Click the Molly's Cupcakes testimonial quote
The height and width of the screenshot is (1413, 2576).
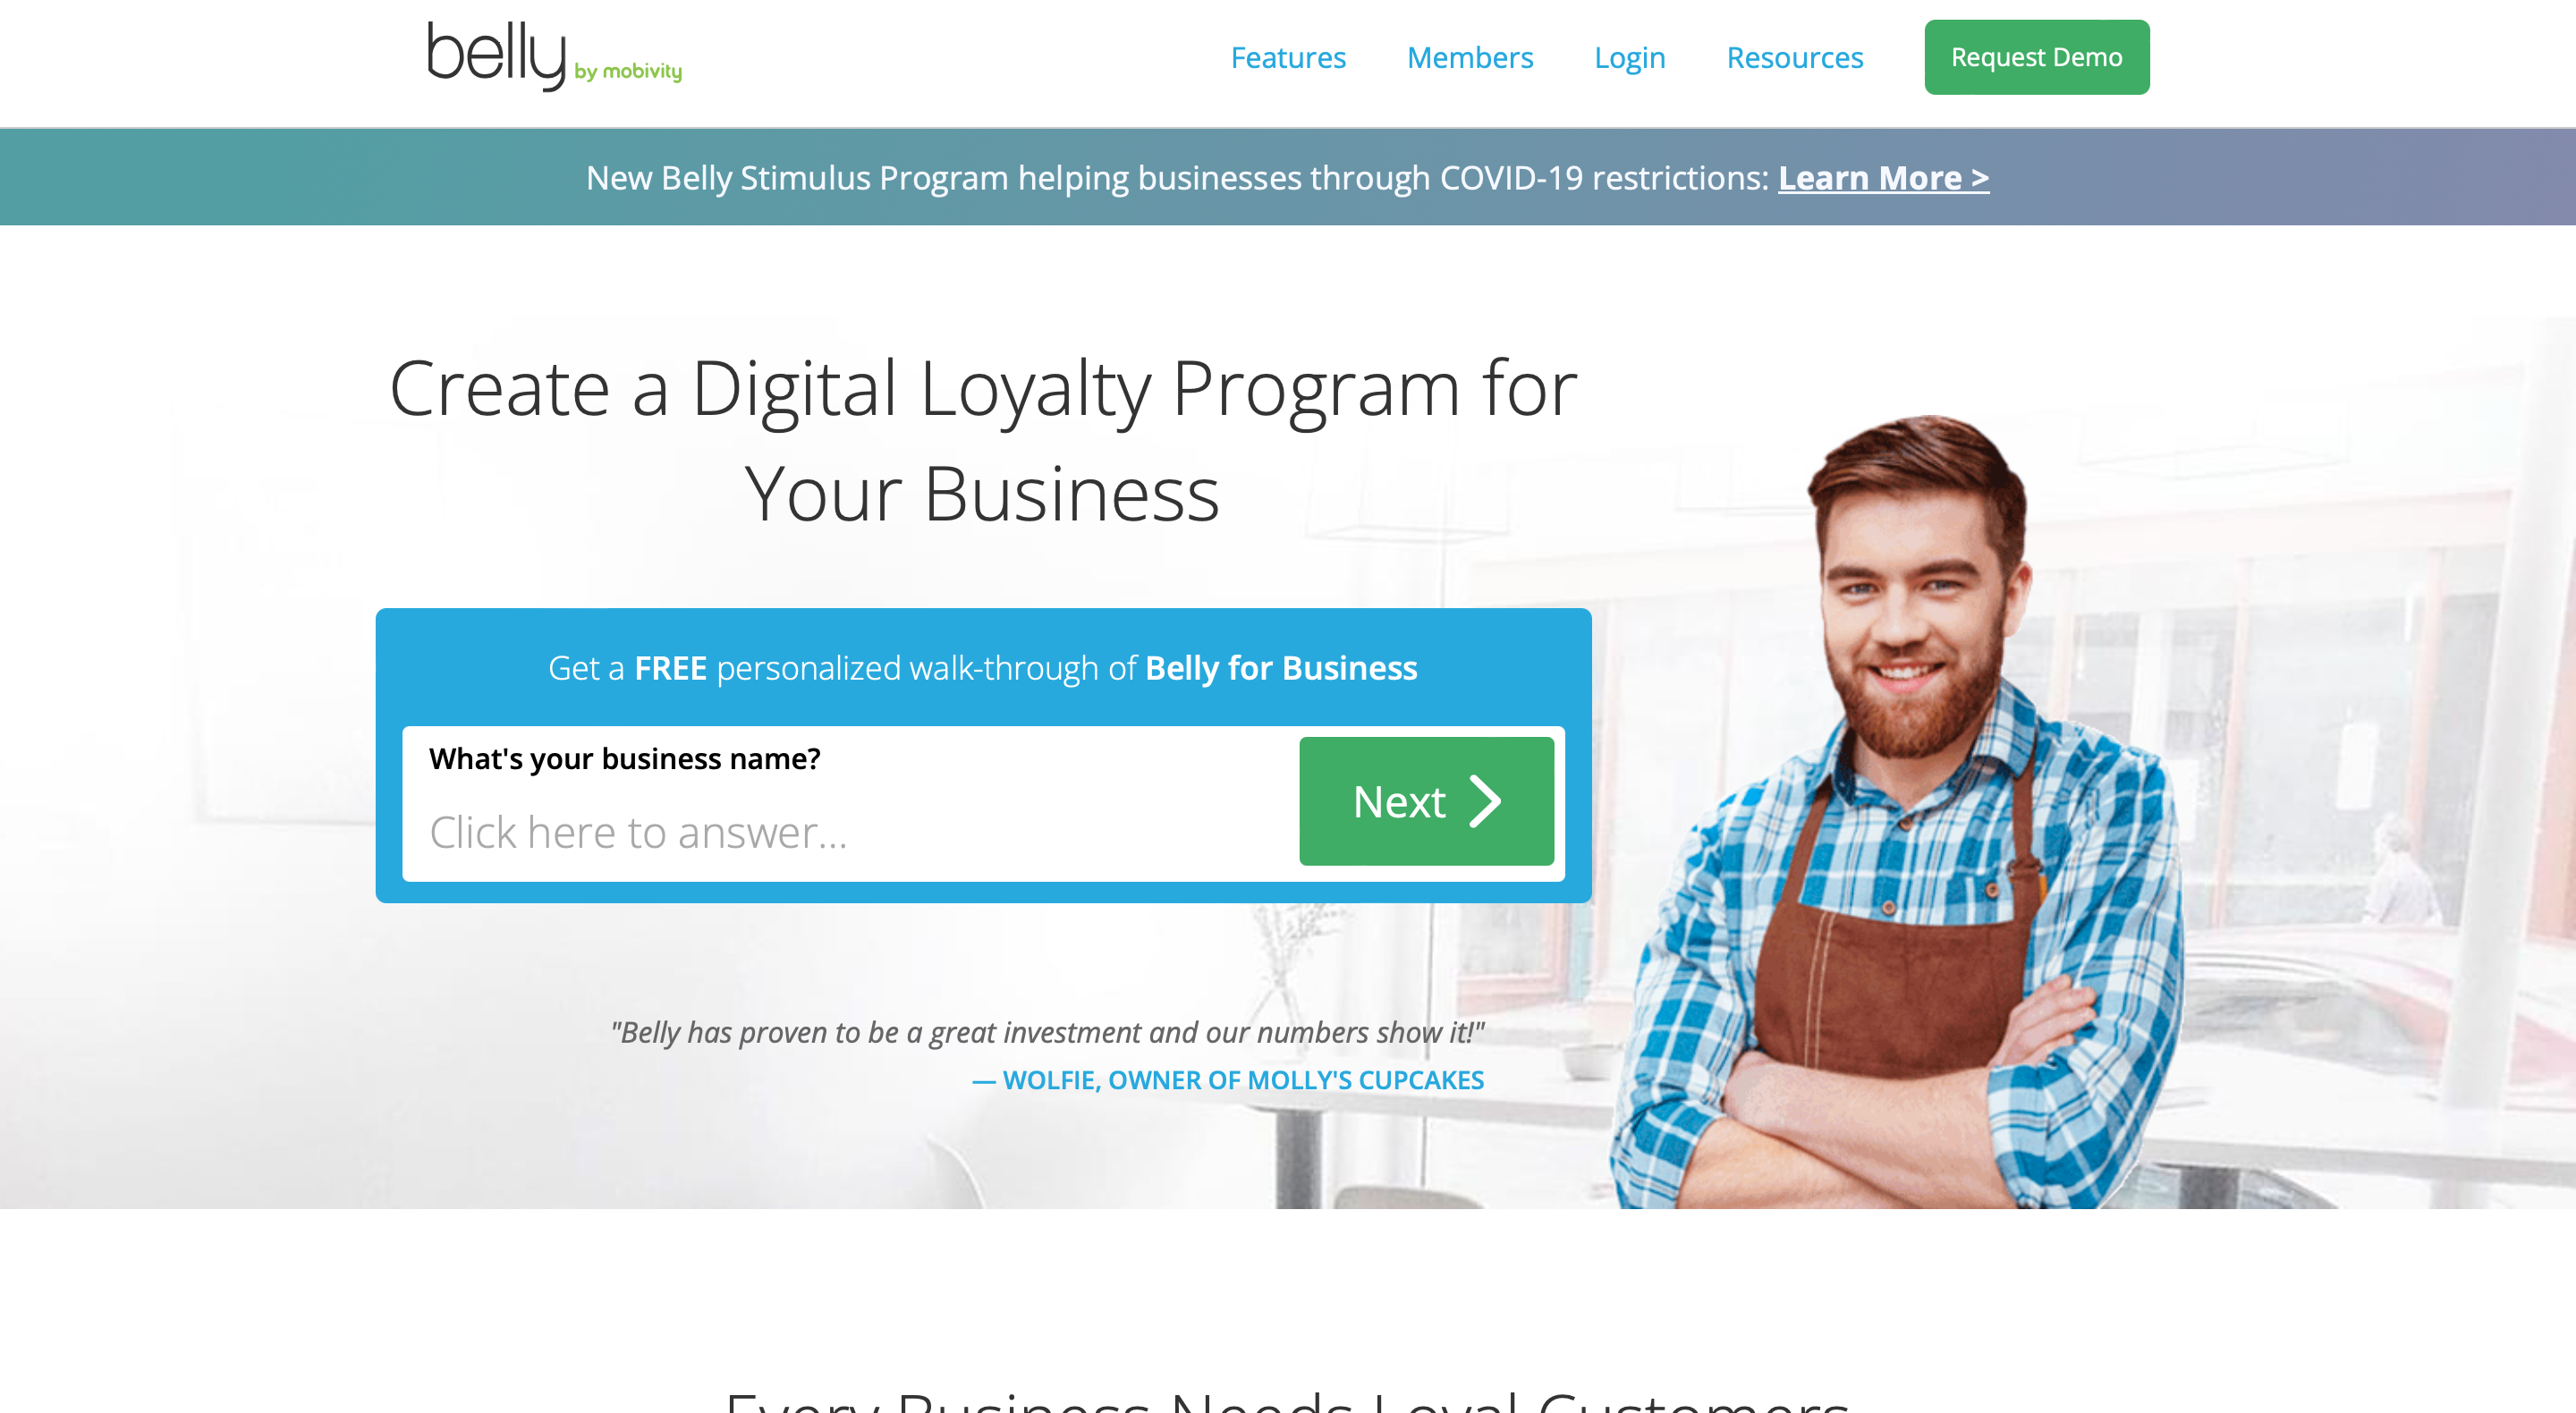(x=1047, y=1032)
